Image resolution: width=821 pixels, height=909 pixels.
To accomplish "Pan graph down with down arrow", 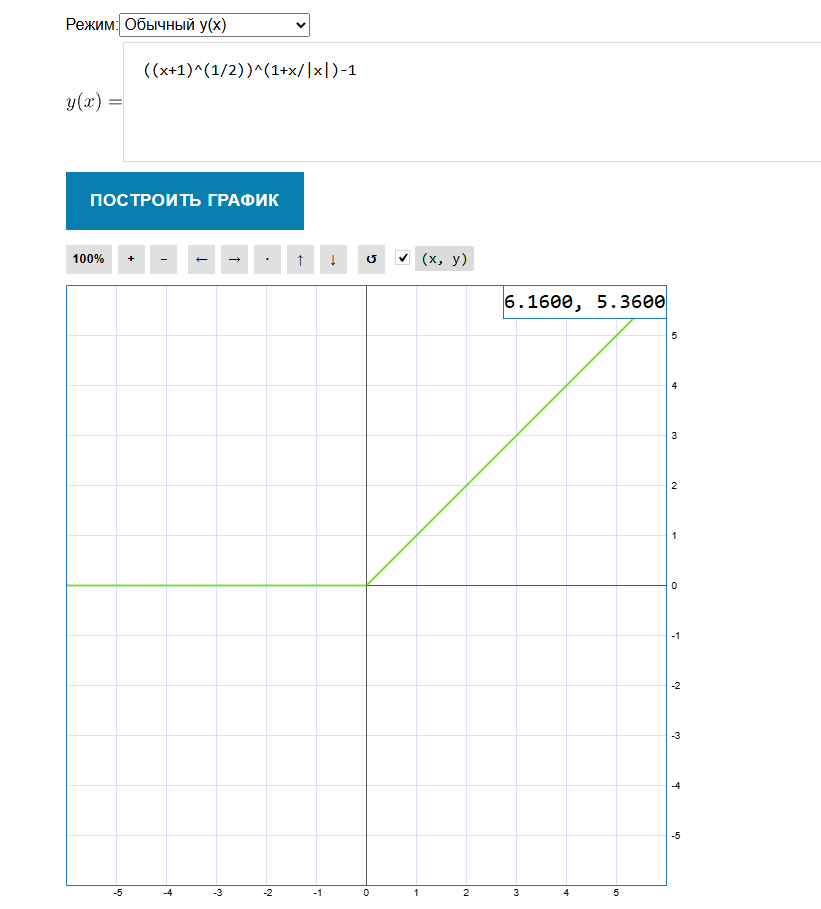I will point(333,259).
